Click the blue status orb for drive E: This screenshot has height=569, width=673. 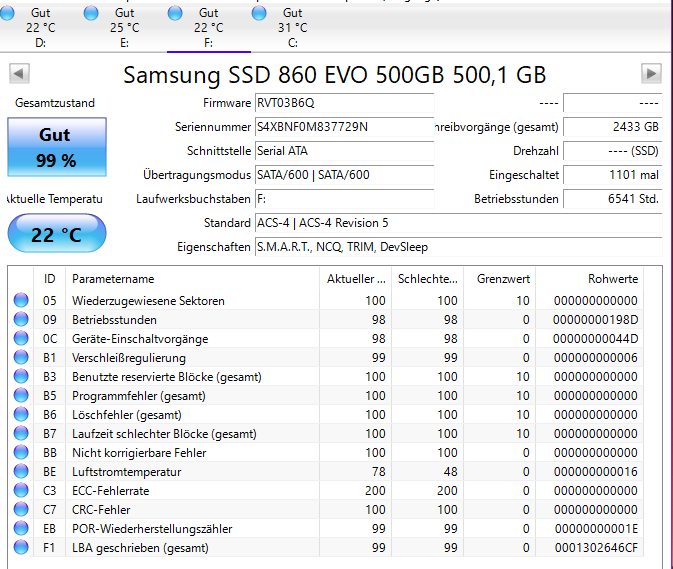click(x=91, y=13)
